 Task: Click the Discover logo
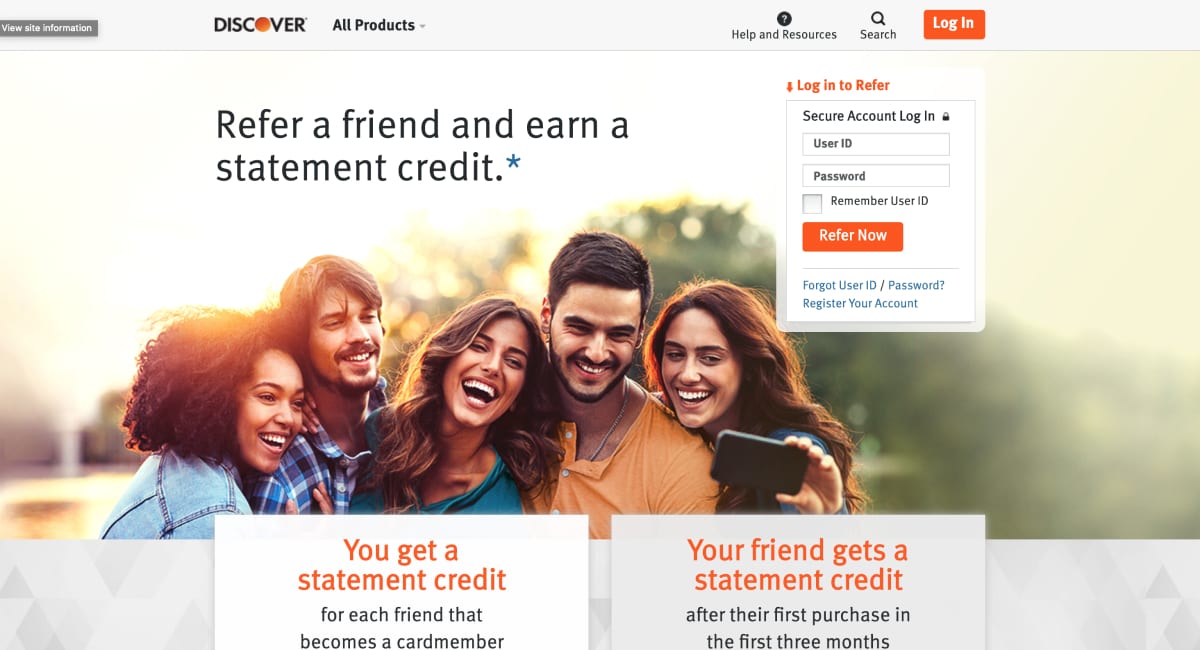pyautogui.click(x=260, y=25)
